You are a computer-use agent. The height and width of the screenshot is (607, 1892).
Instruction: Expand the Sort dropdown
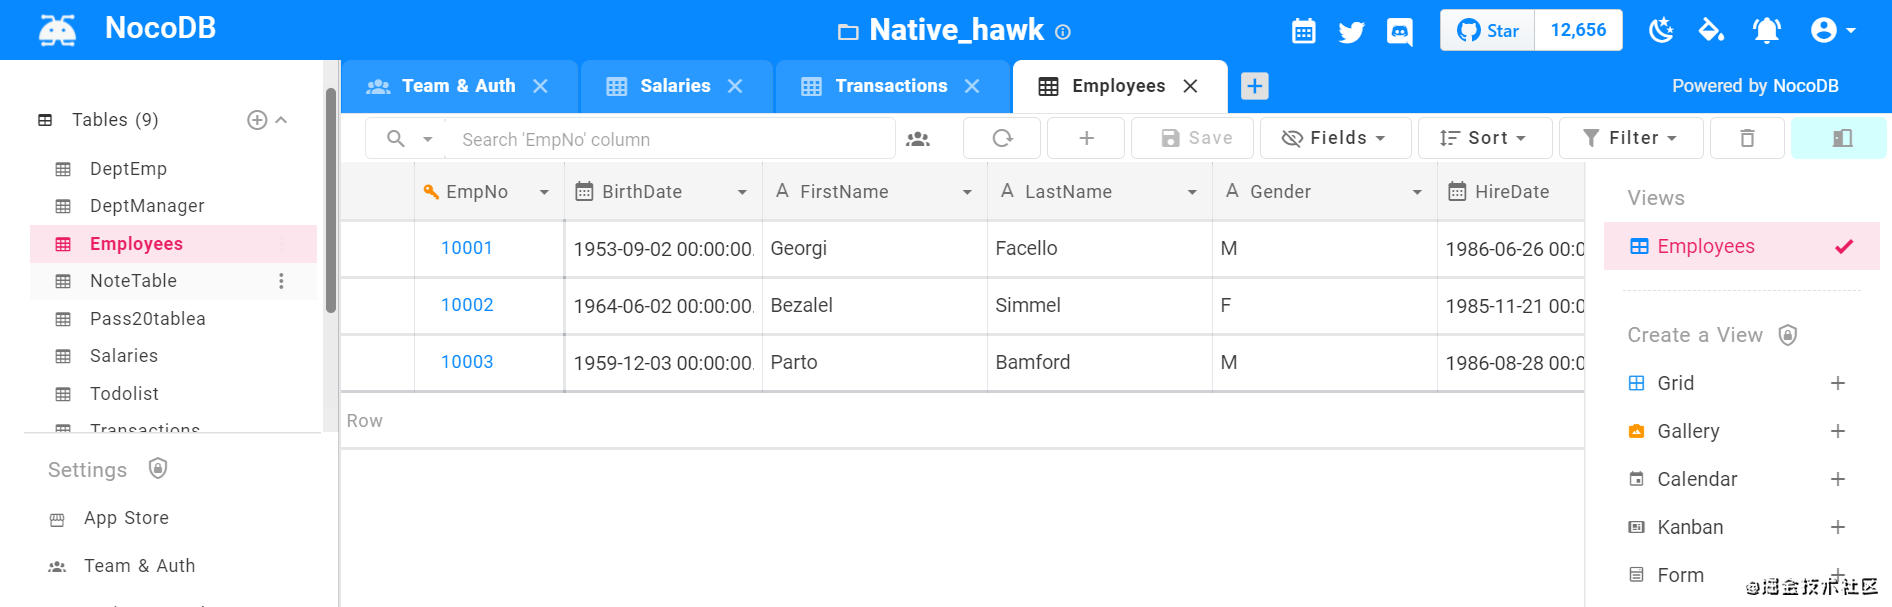pos(1484,138)
